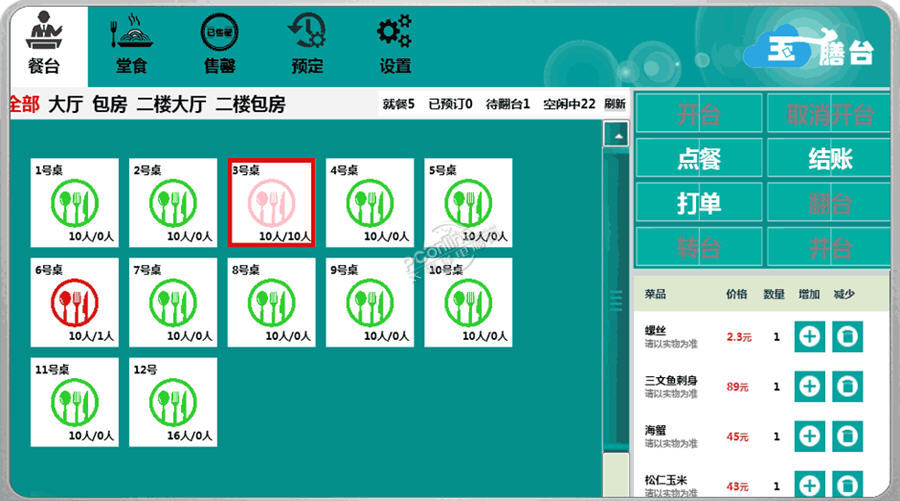
Task: Open the 设置 settings tab
Action: [x=395, y=45]
